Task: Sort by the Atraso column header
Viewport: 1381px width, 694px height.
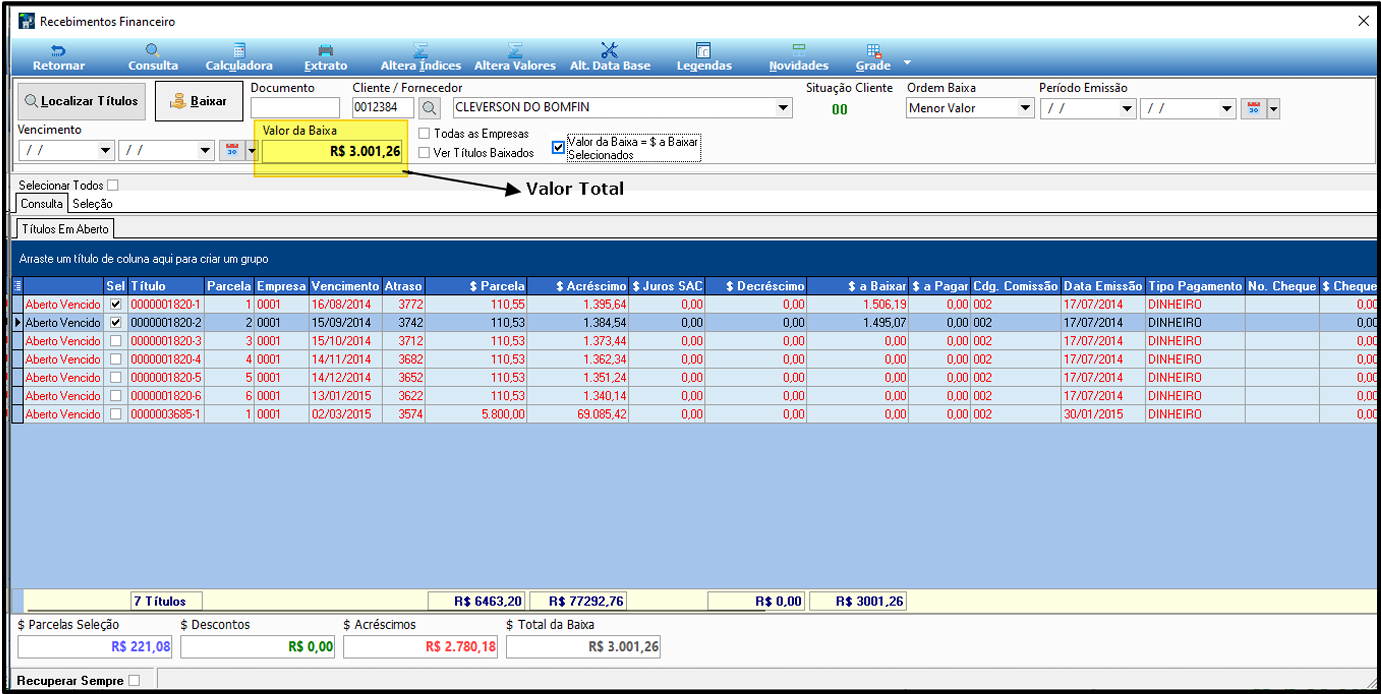Action: pos(404,286)
